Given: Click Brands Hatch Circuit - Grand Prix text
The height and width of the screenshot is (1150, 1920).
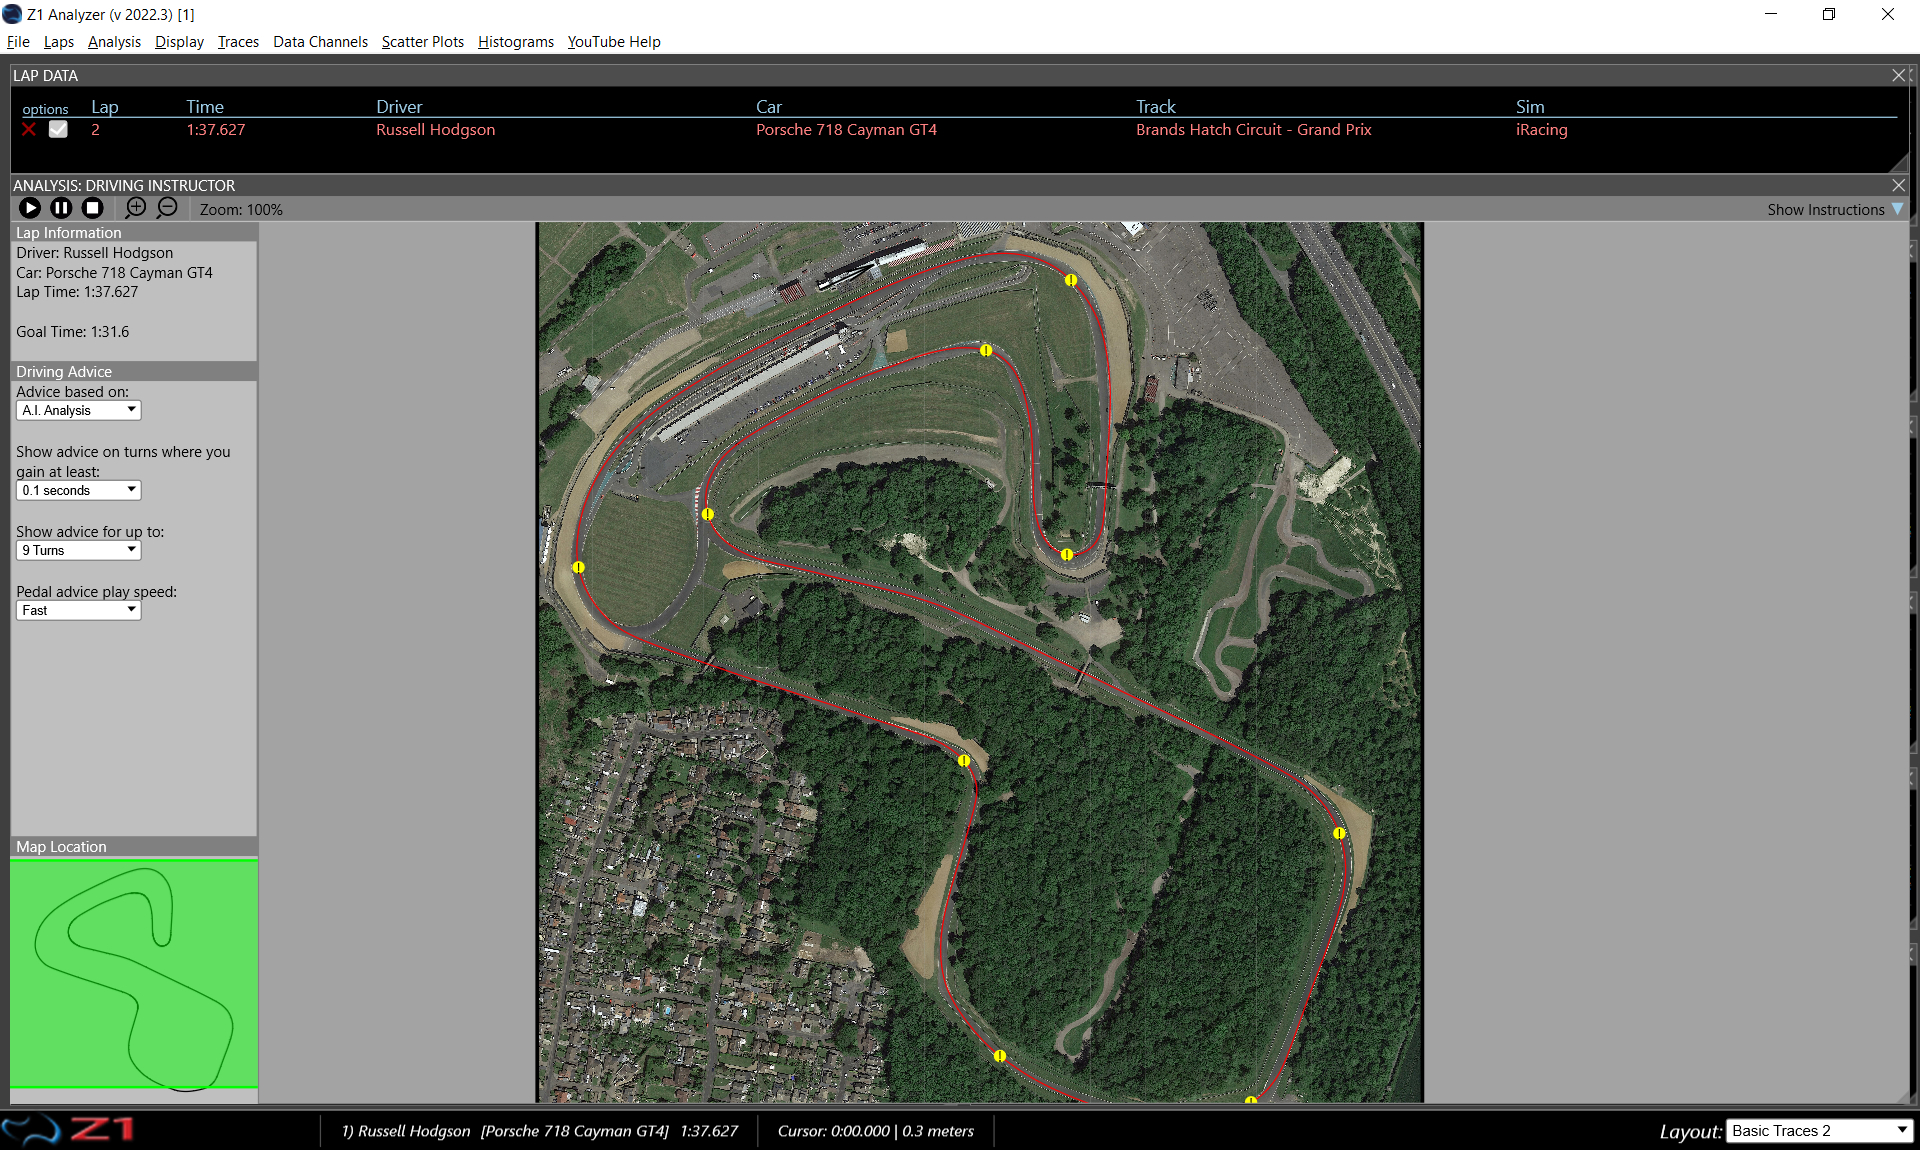Looking at the screenshot, I should point(1253,130).
